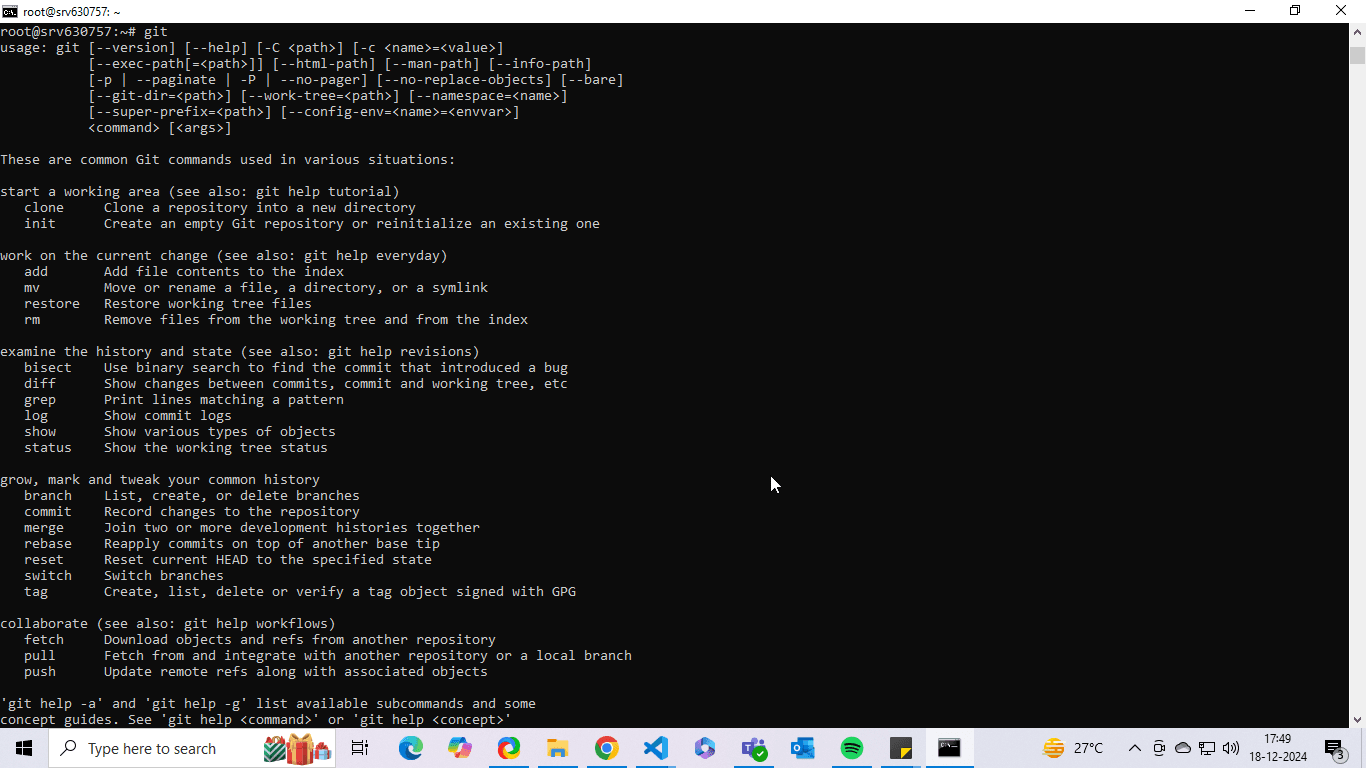
Task: Open terminal system menu via title bar icon
Action: [x=11, y=11]
